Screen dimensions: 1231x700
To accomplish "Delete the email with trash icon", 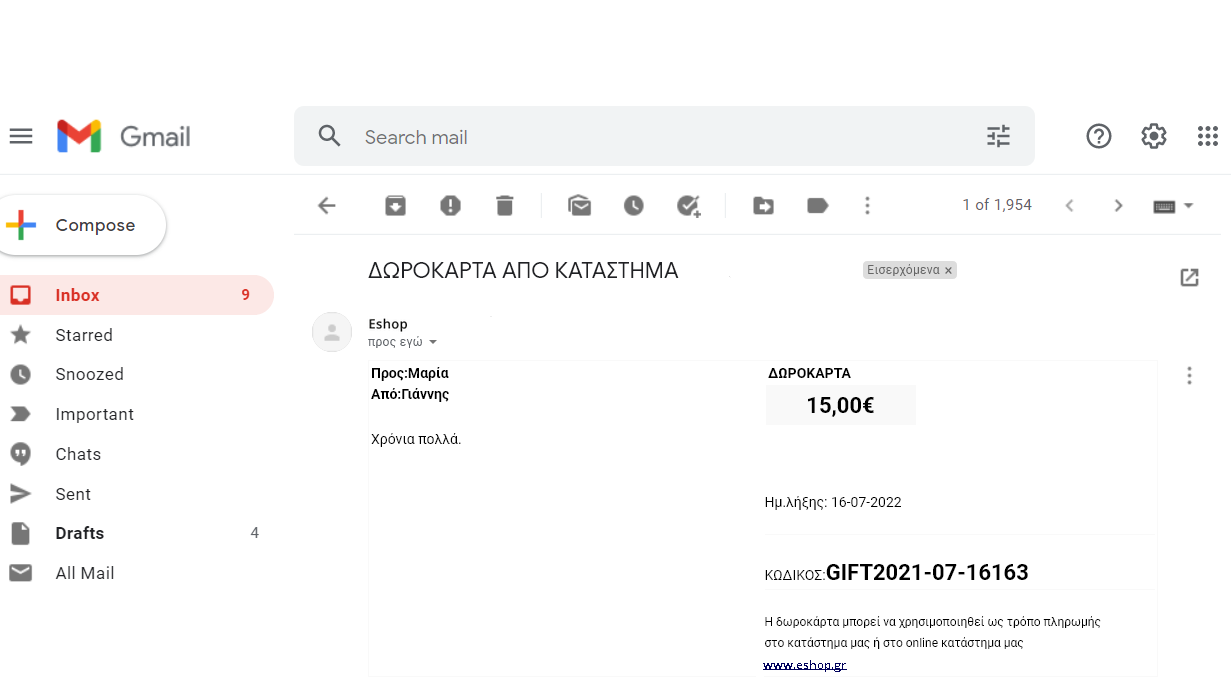I will pos(504,205).
